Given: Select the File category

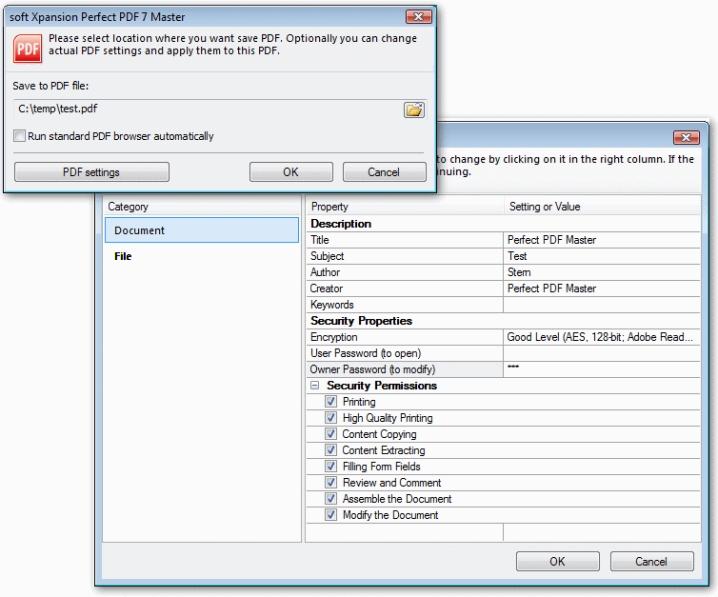Looking at the screenshot, I should click(123, 257).
